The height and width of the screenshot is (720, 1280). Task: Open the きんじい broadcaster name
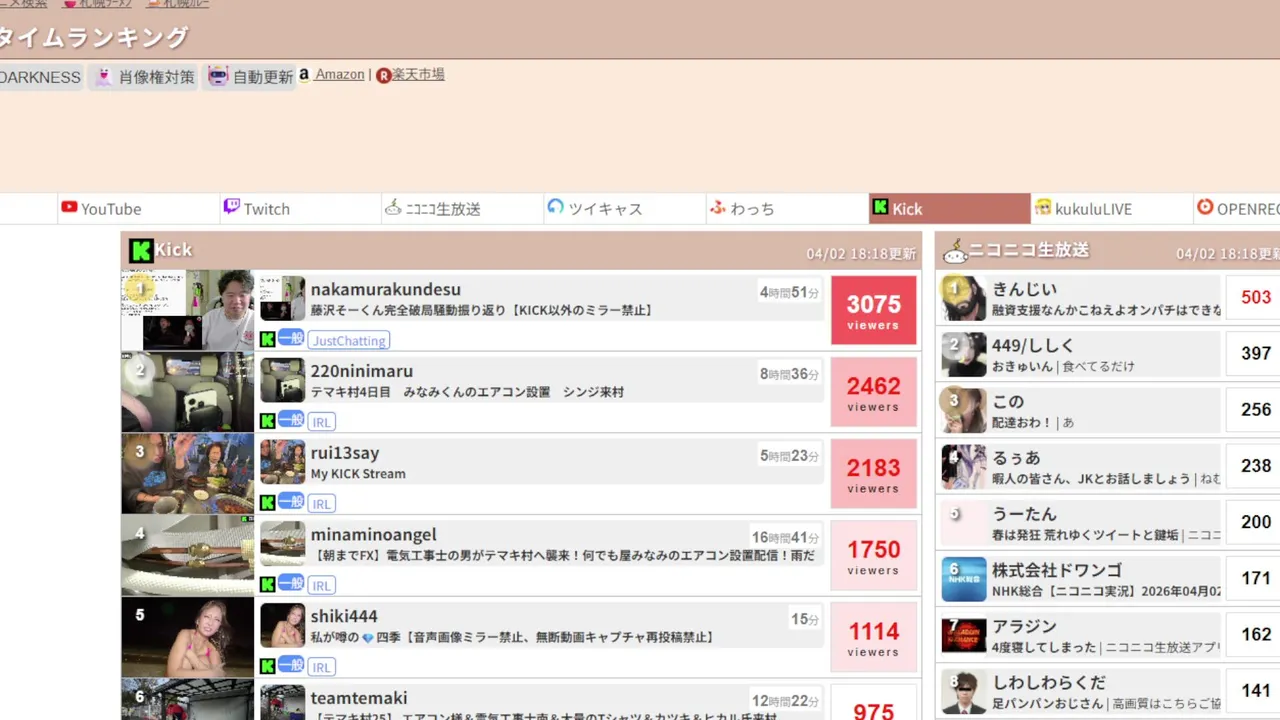[x=1024, y=289]
